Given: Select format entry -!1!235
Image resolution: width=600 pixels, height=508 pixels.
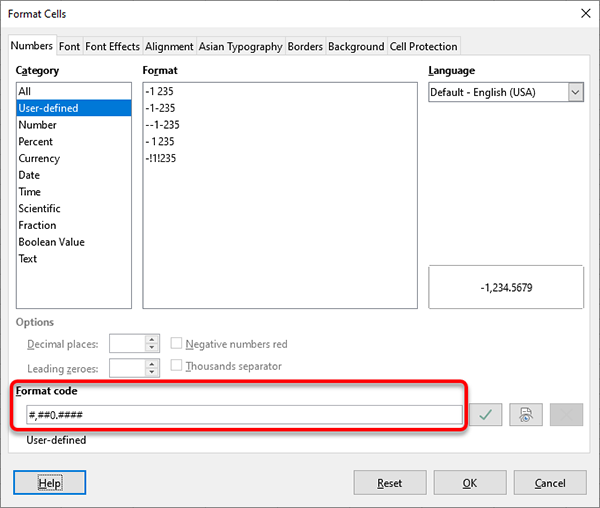Looking at the screenshot, I should point(280,158).
